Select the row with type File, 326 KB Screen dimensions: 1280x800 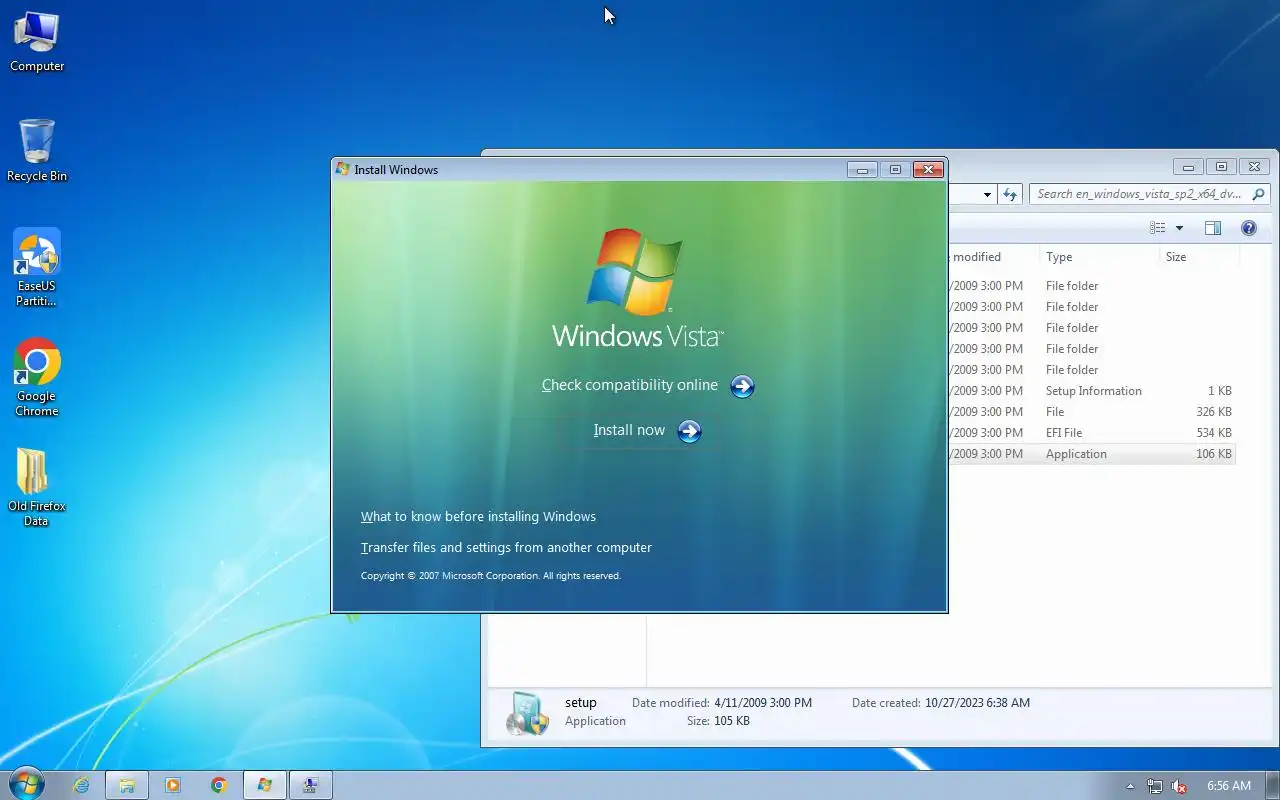pyautogui.click(x=1091, y=412)
